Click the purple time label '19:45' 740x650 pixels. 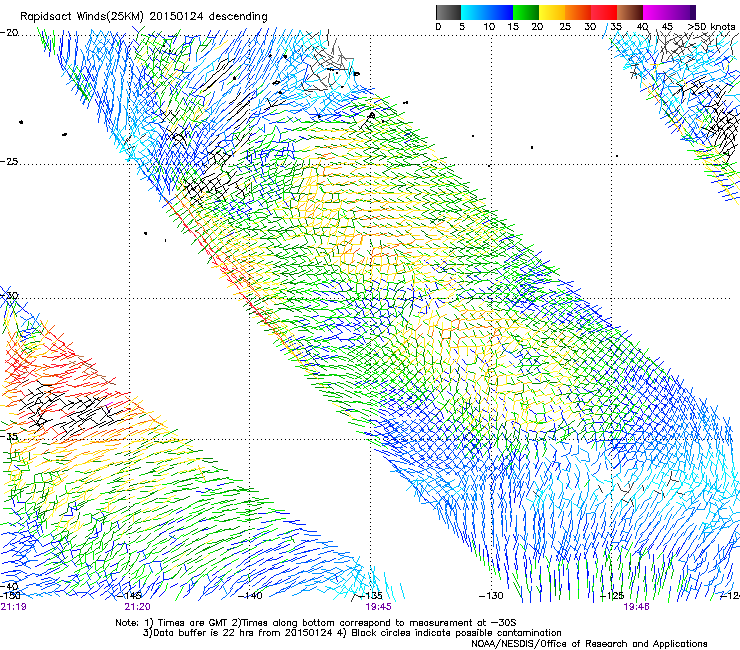[x=378, y=607]
